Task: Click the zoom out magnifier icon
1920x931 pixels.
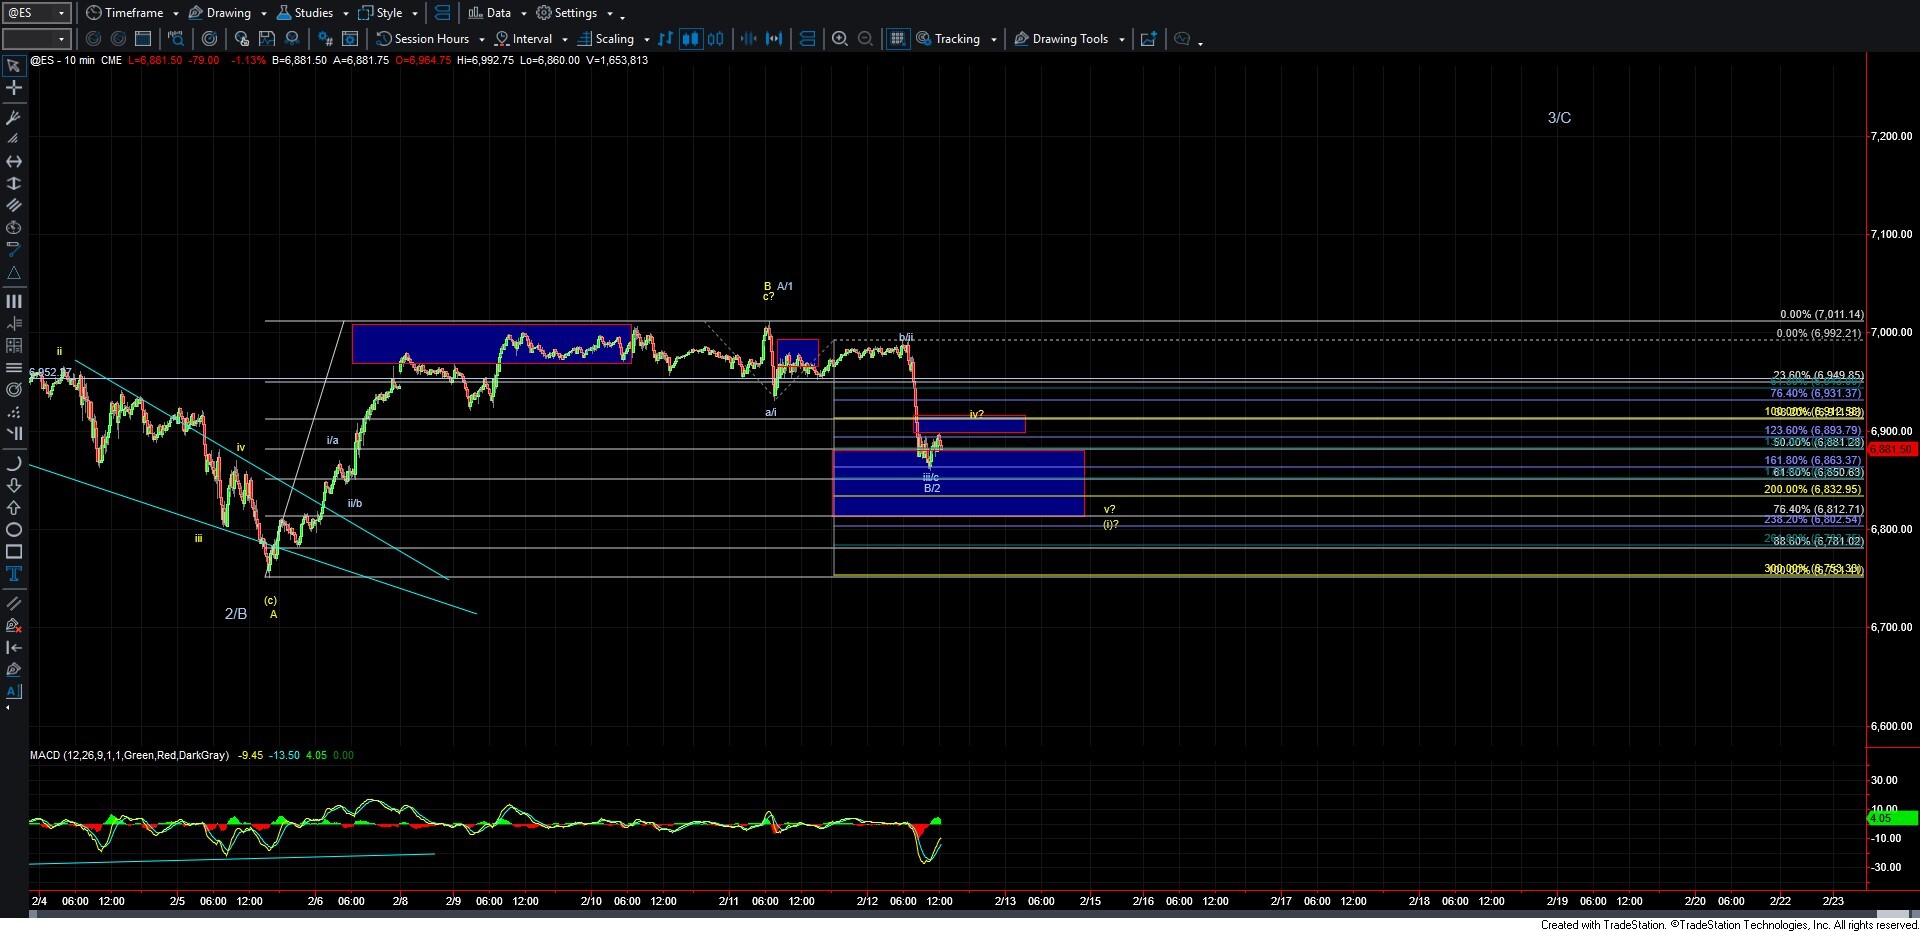Action: [x=866, y=39]
